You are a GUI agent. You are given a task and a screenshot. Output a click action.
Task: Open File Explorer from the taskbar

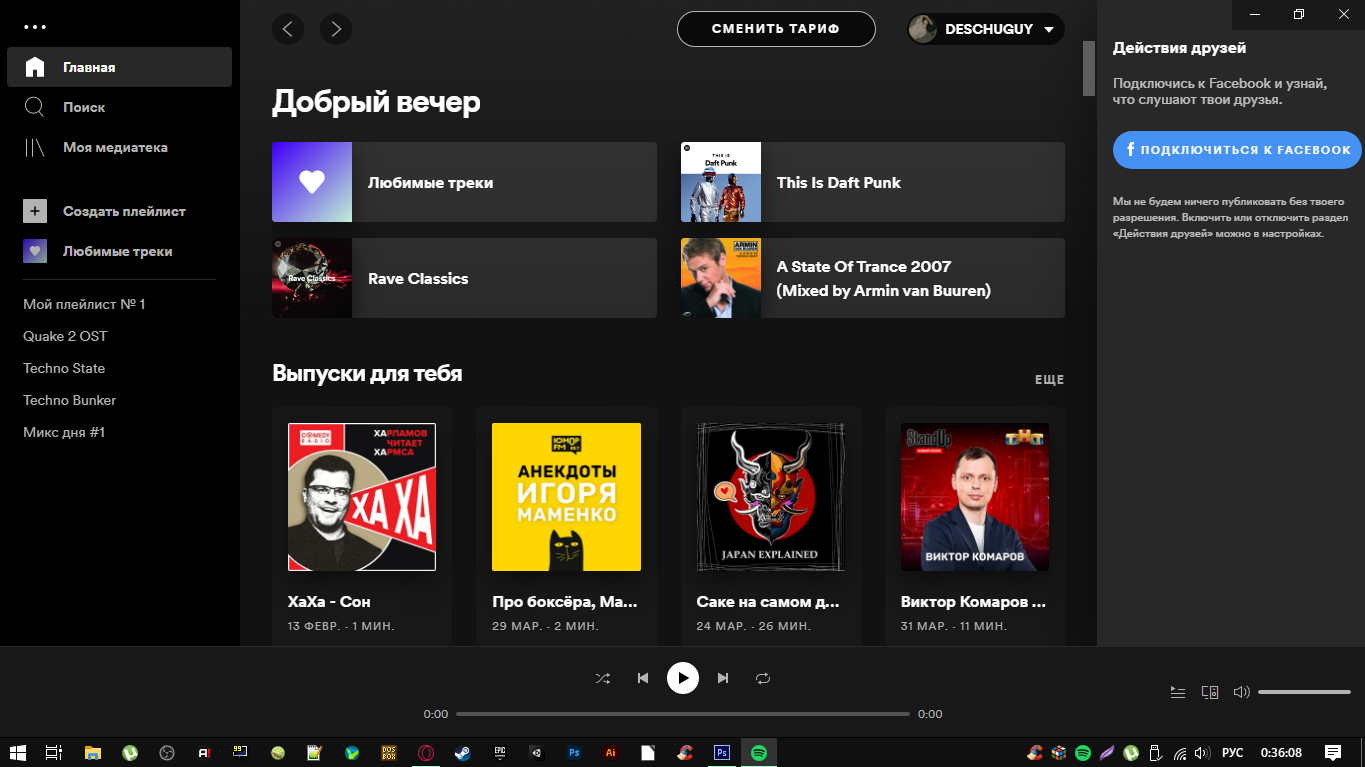(x=93, y=753)
